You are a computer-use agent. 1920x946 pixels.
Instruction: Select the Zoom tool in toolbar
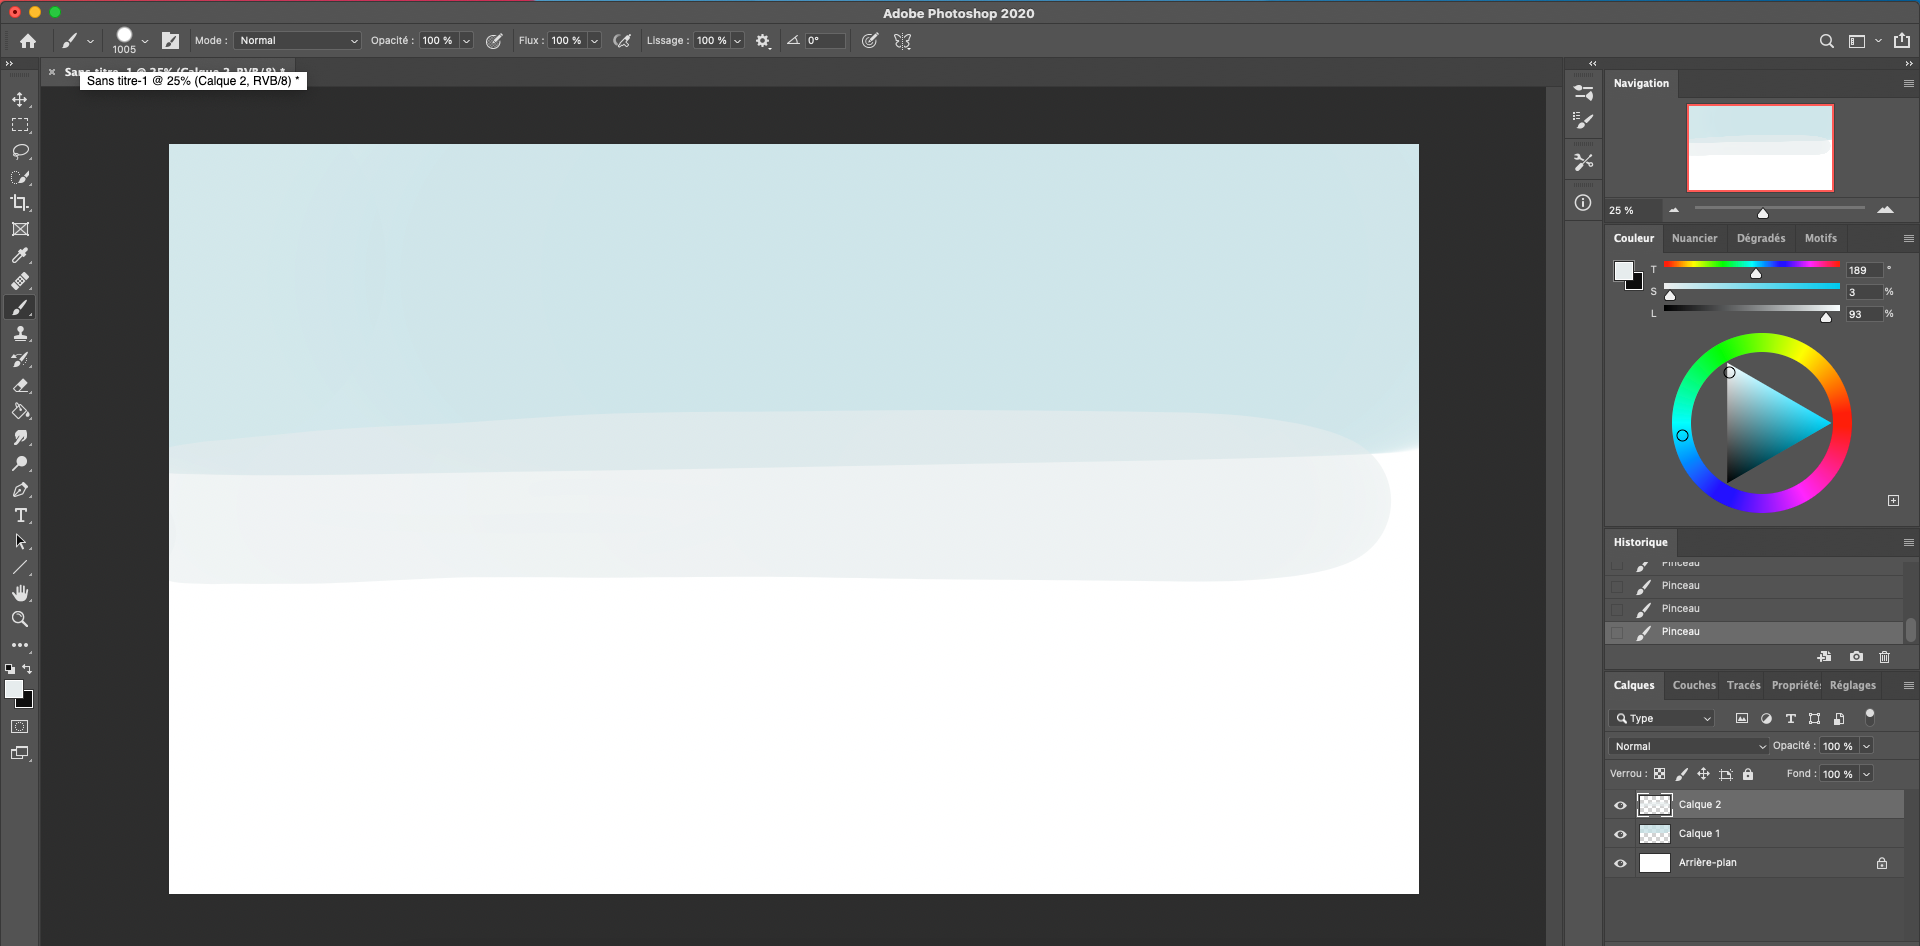(20, 620)
